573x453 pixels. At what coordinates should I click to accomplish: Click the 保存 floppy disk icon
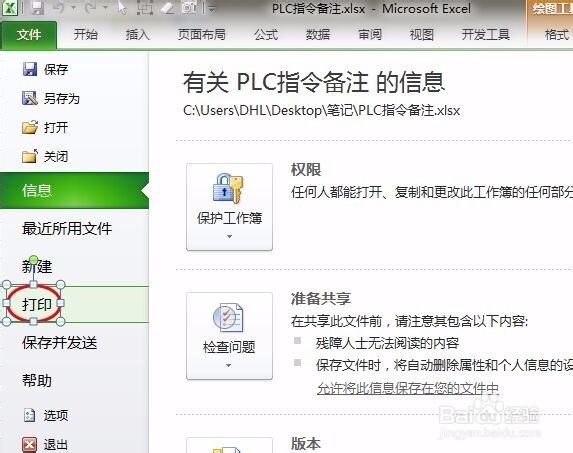click(30, 69)
